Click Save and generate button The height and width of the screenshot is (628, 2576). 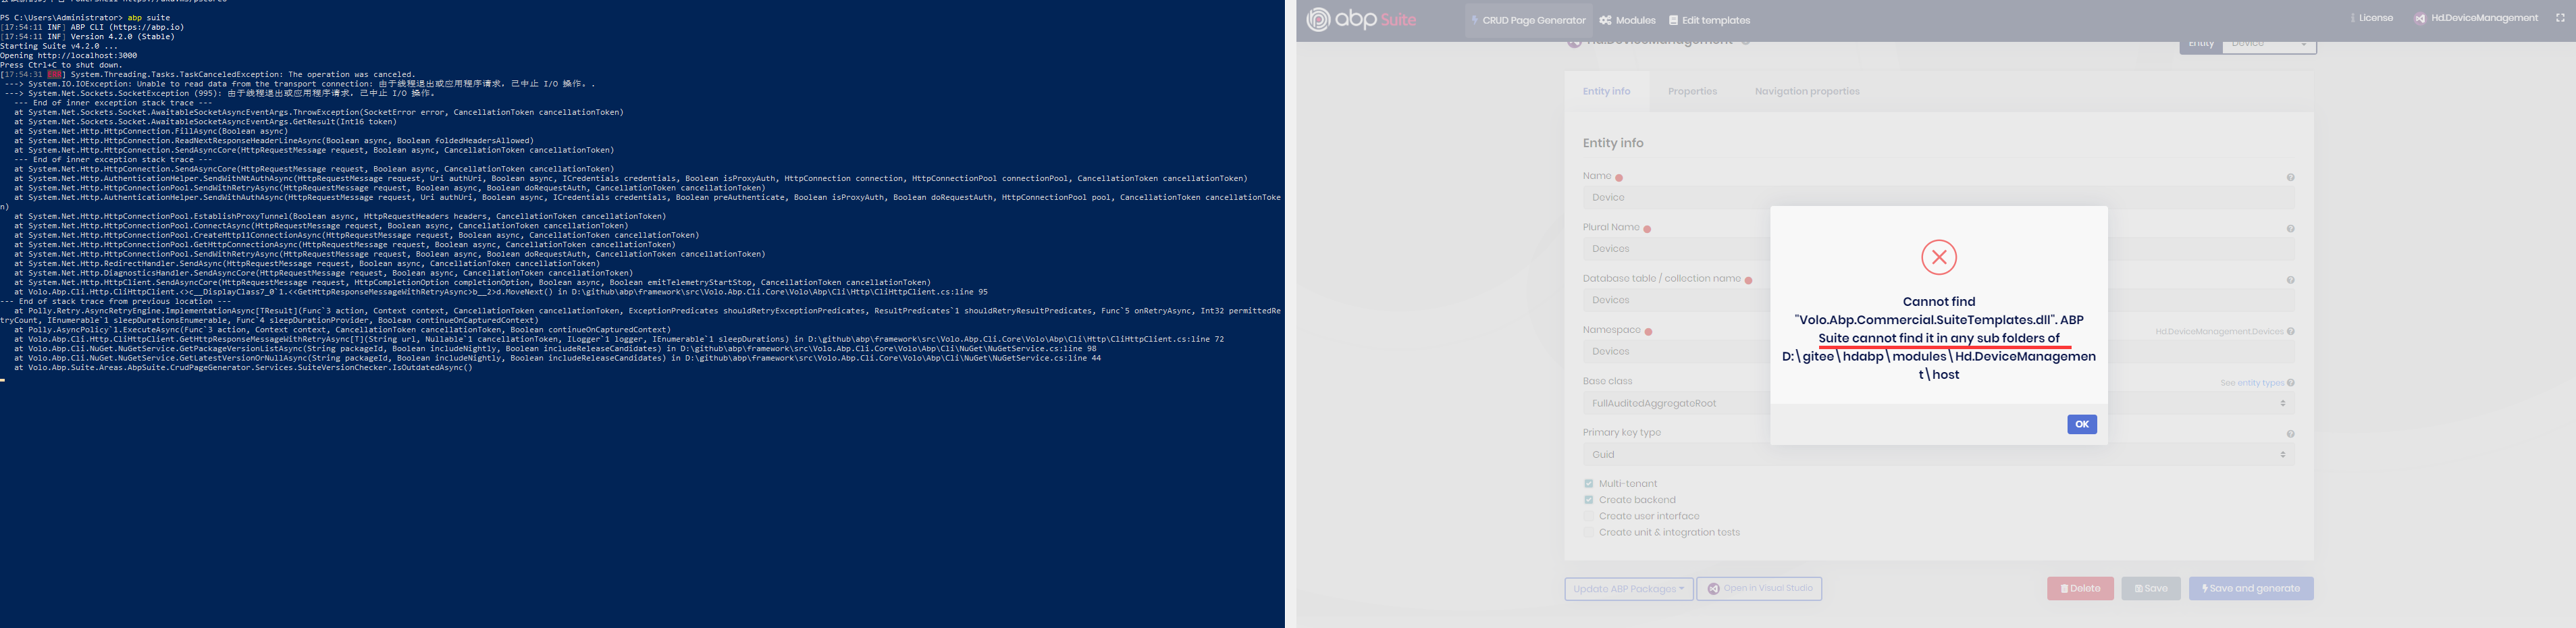(x=2250, y=589)
